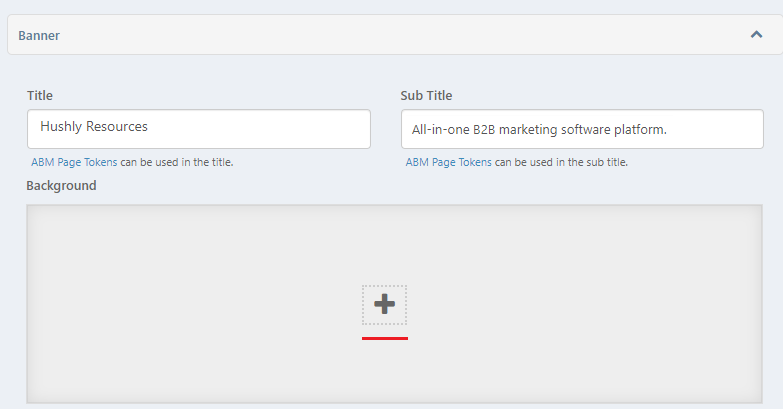Screen dimensions: 783x409
Task: Edit the Title field with Hushly Resources
Action: point(199,129)
